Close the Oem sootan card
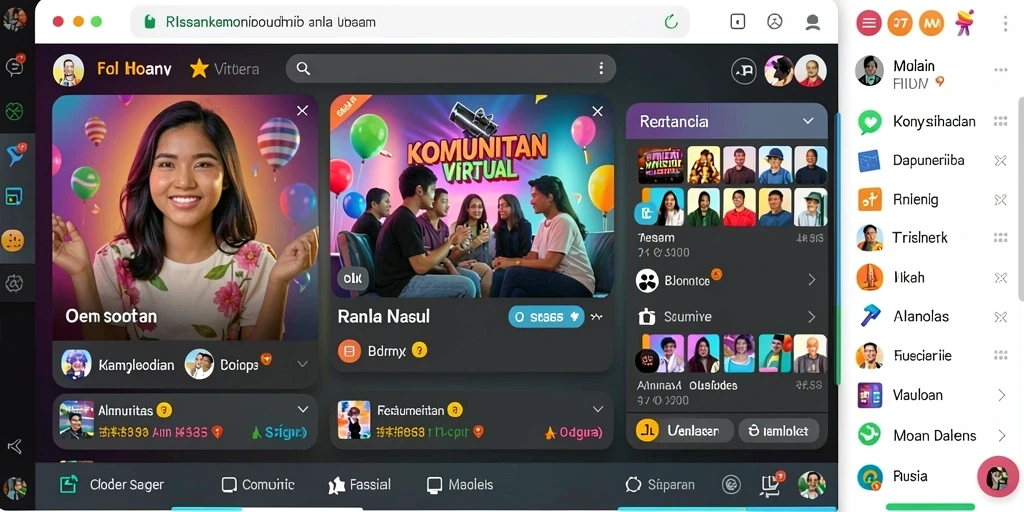 [302, 111]
